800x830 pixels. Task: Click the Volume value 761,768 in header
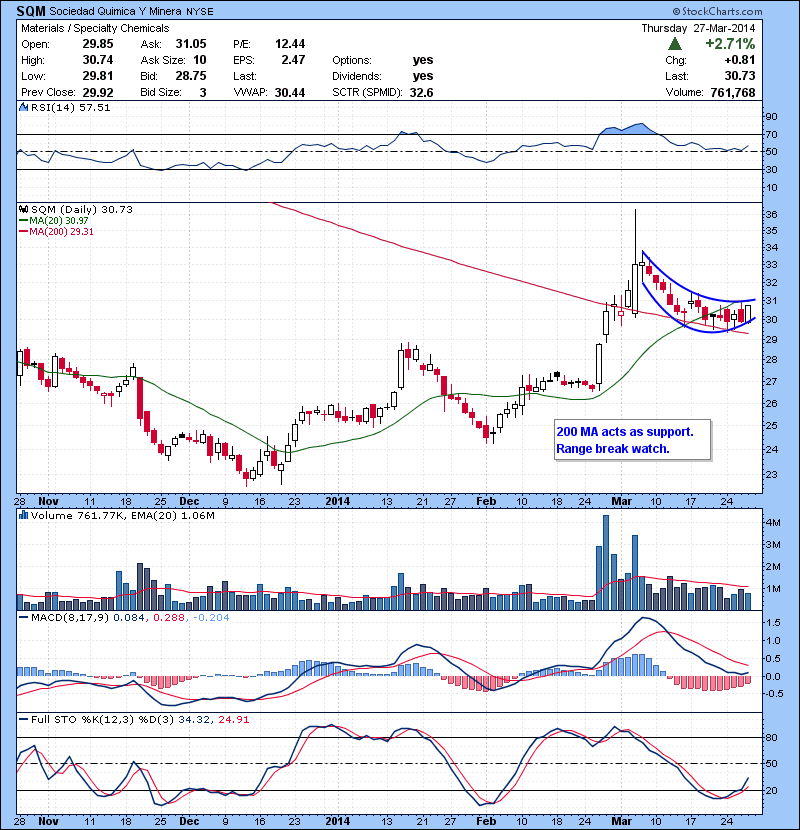[733, 92]
